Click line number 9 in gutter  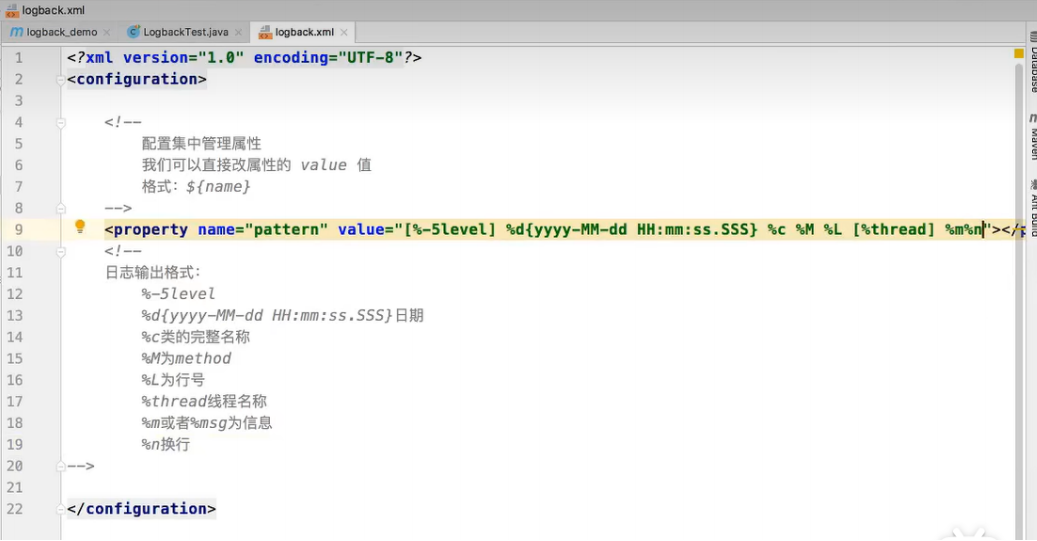[x=19, y=229]
